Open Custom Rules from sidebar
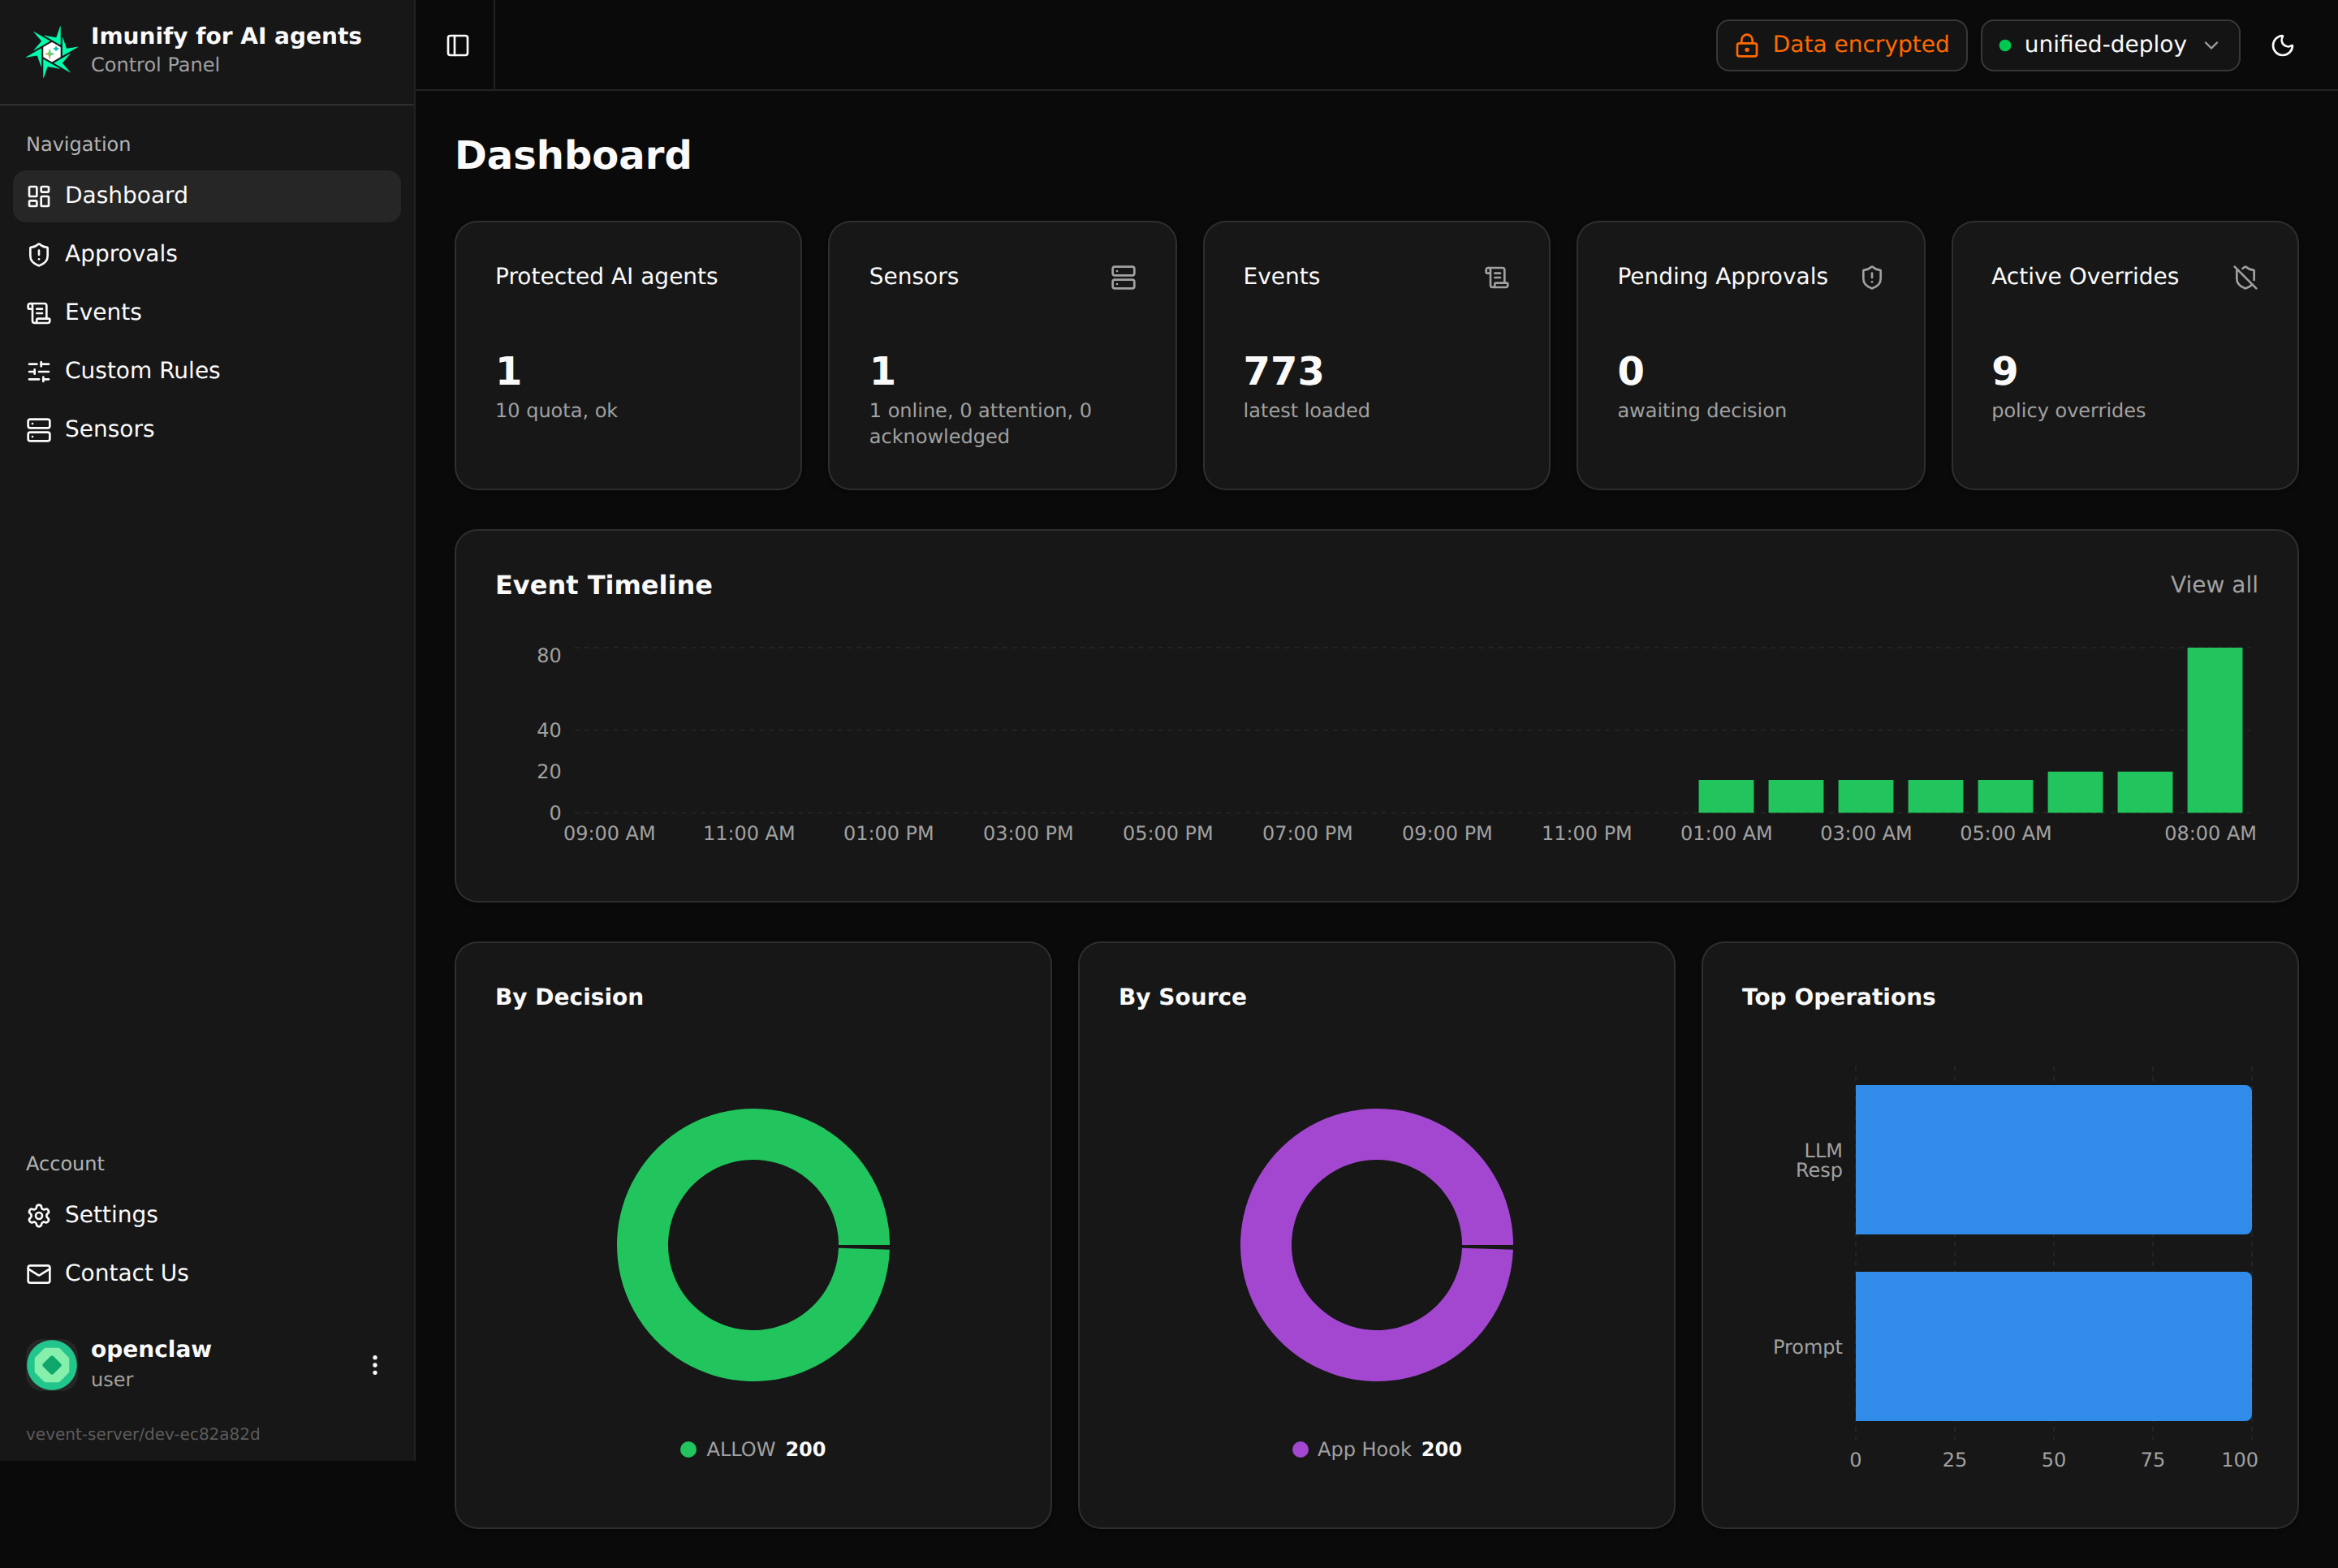2338x1568 pixels. pos(207,371)
